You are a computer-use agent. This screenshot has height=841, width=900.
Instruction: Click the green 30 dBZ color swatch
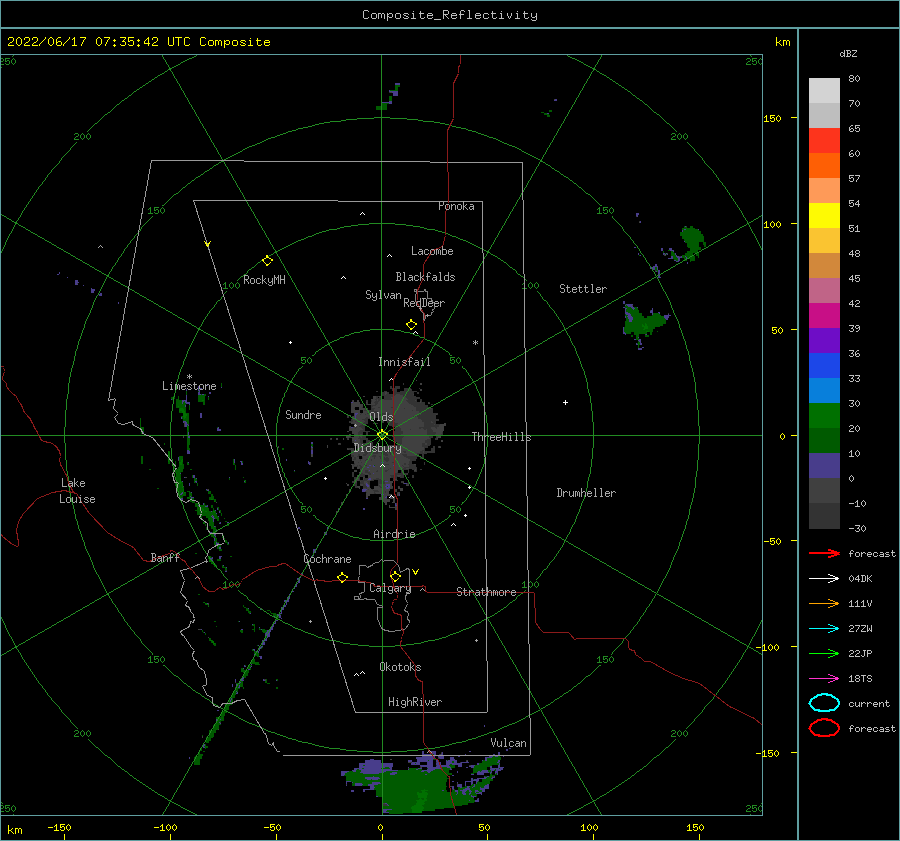tap(824, 416)
